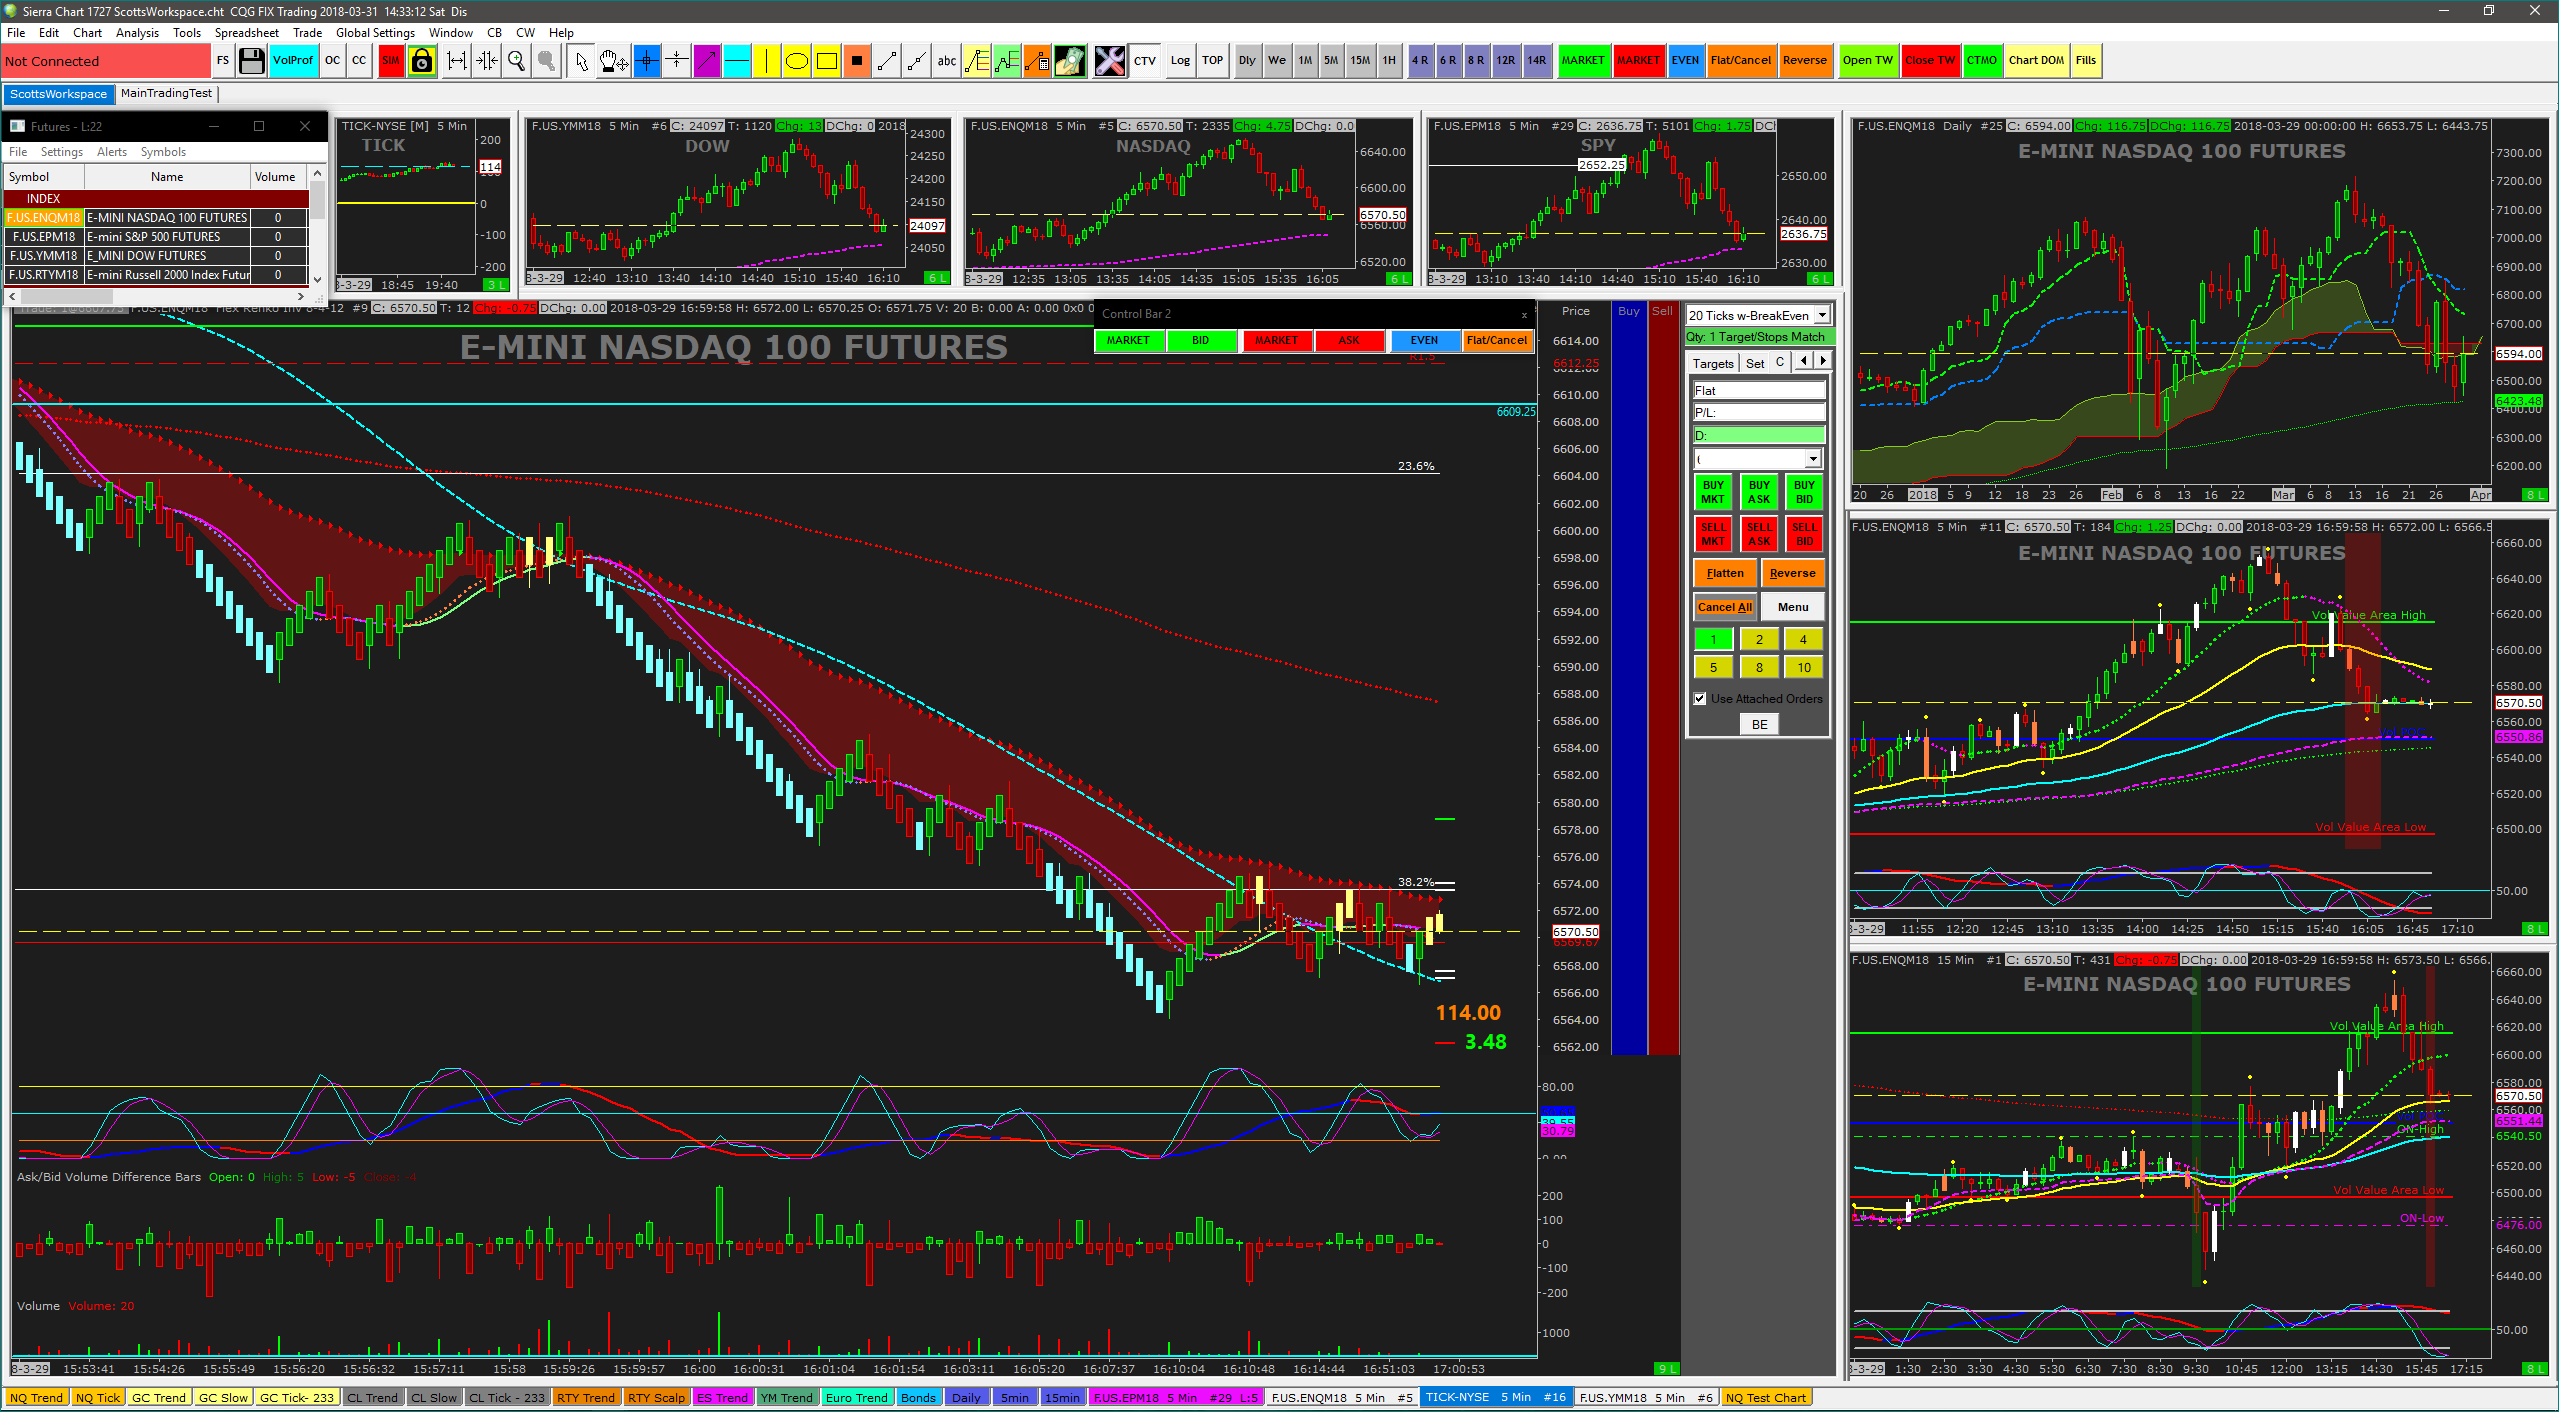Image resolution: width=2559 pixels, height=1412 pixels.
Task: Click the trade lock padlock icon
Action: click(x=422, y=61)
